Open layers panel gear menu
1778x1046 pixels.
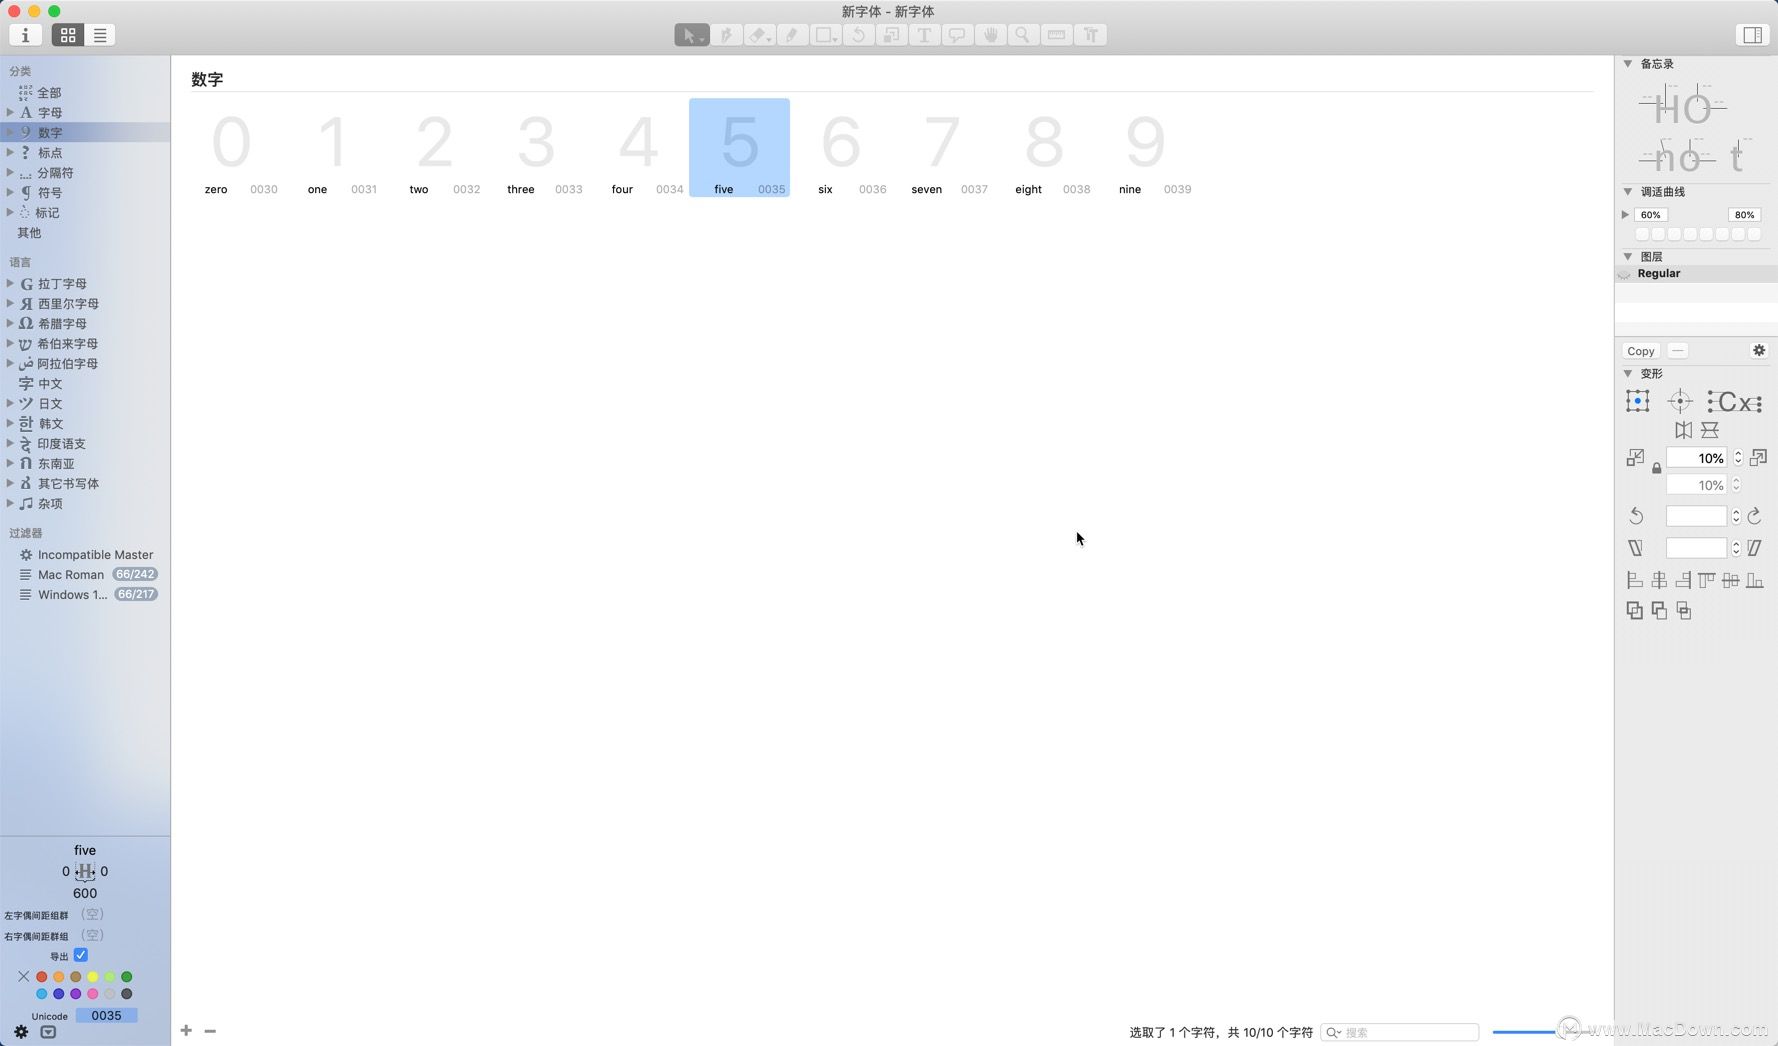click(x=1759, y=351)
